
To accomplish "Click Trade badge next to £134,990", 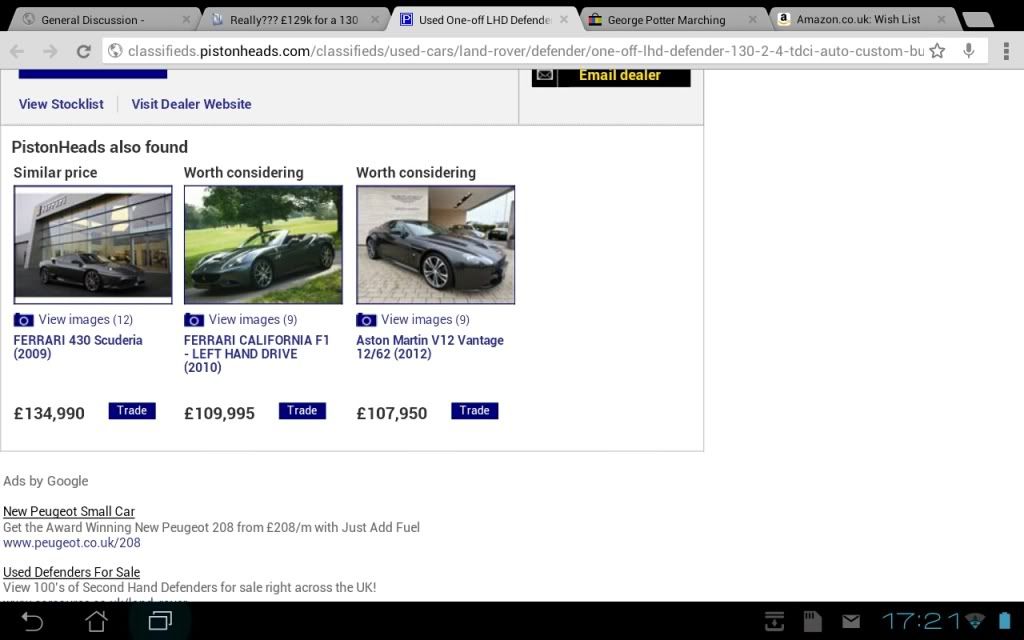I will click(x=132, y=411).
